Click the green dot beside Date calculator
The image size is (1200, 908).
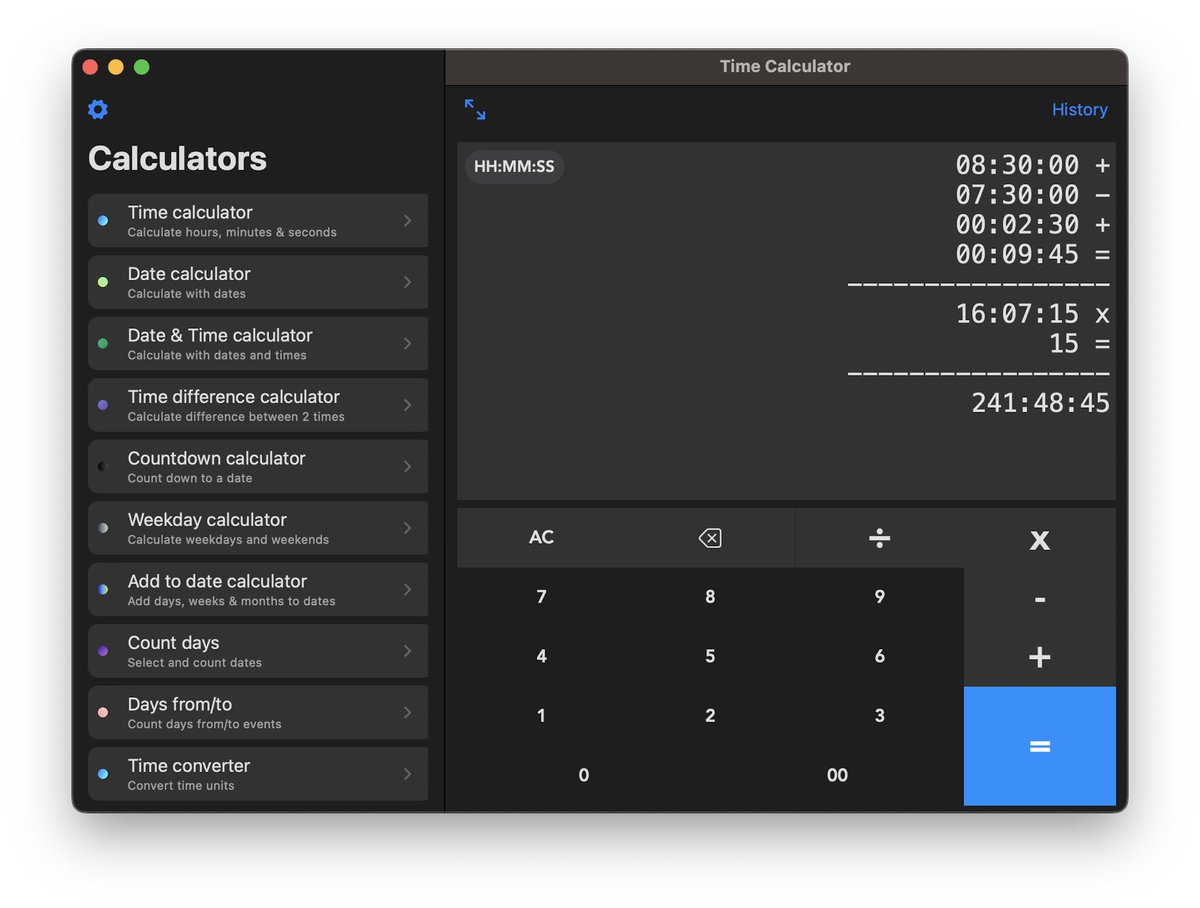click(103, 282)
